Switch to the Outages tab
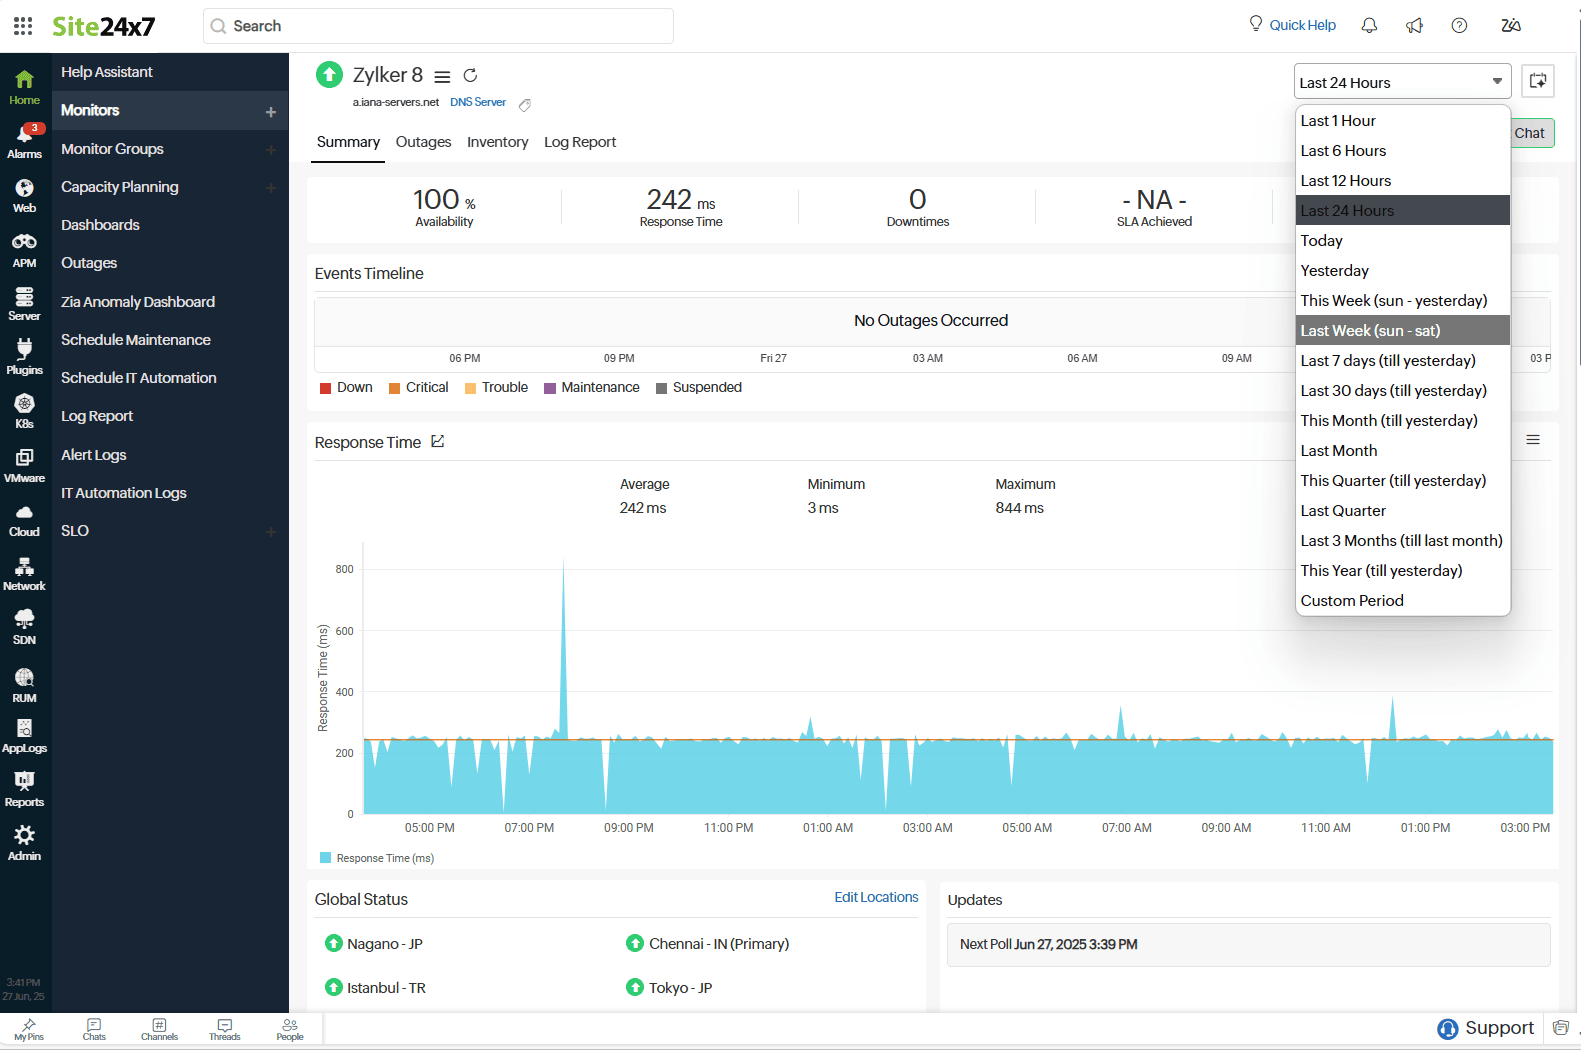Screen dimensions: 1581x1050 [x=423, y=142]
